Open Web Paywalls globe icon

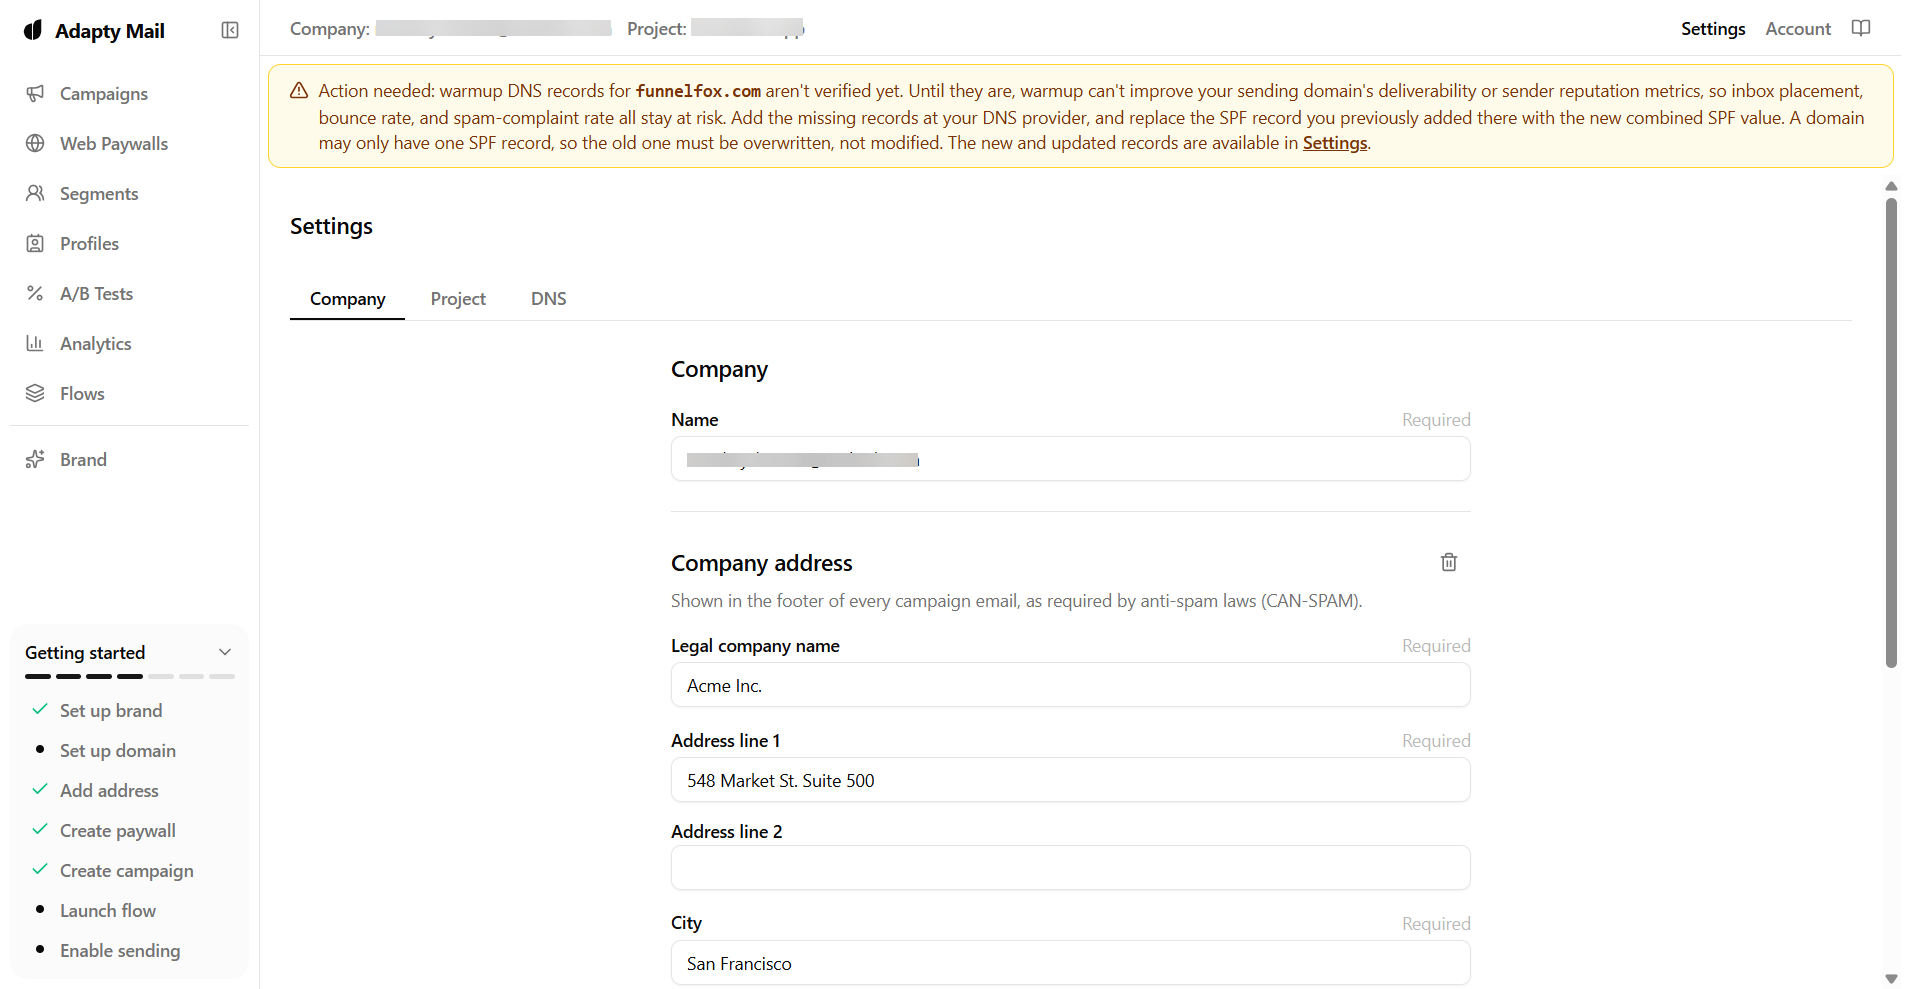pyautogui.click(x=35, y=143)
